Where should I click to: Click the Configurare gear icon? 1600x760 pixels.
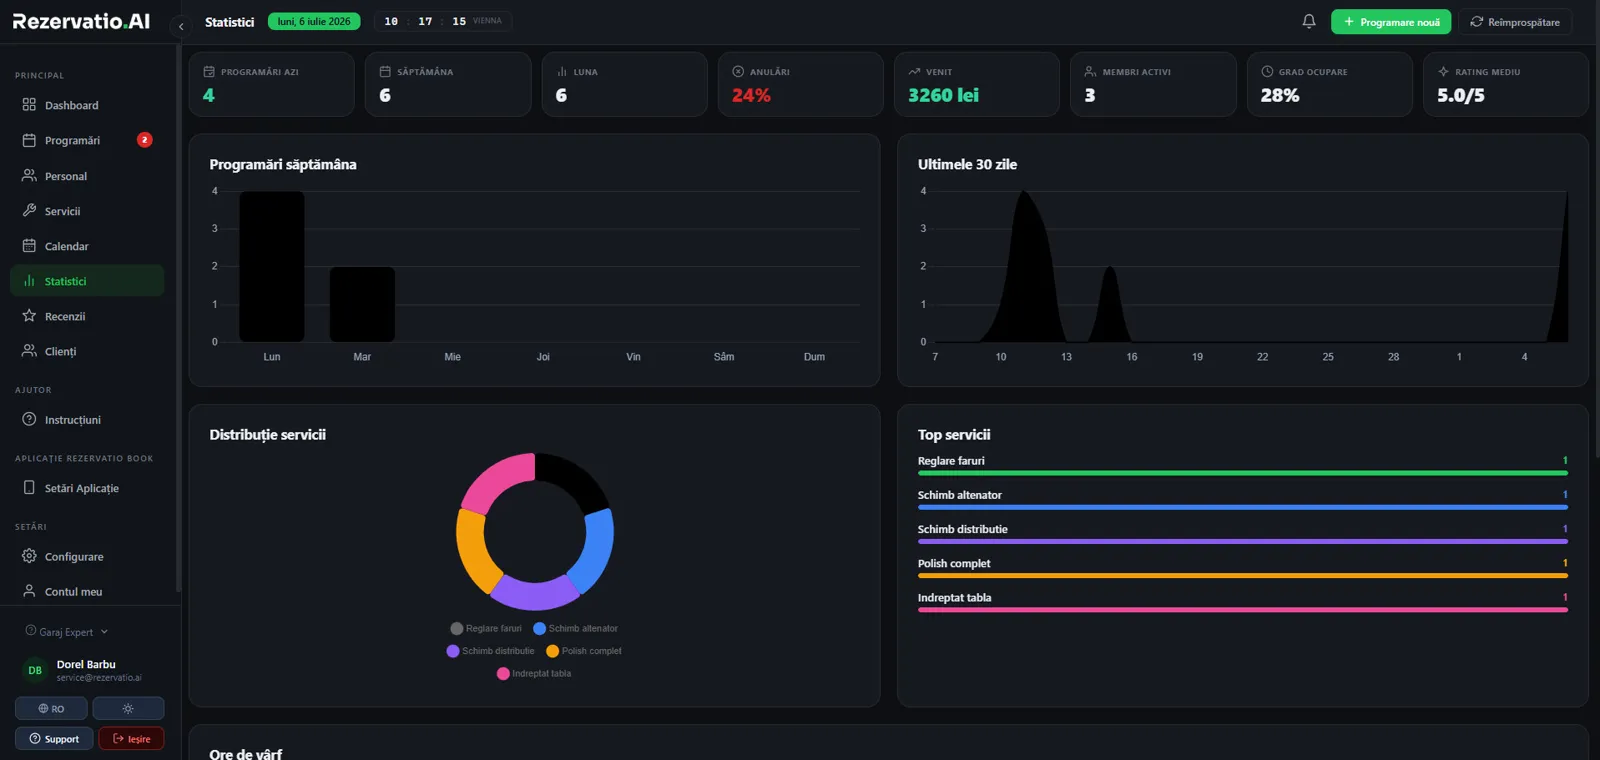[29, 556]
